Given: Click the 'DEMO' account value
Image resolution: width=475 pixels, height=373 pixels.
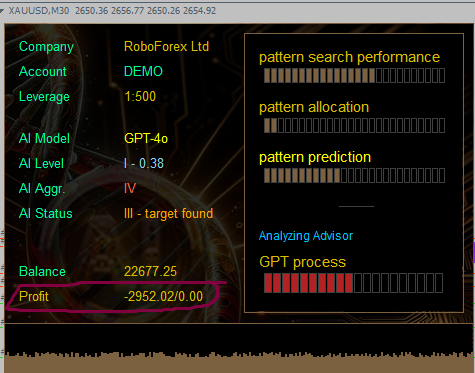Looking at the screenshot, I should click(143, 71).
